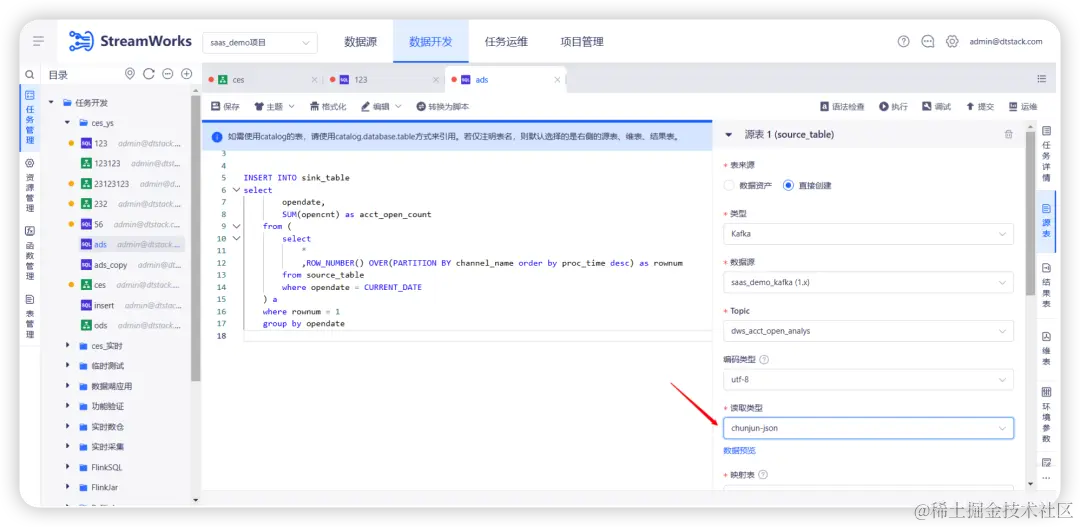Switch to the ces editor tab

point(262,79)
